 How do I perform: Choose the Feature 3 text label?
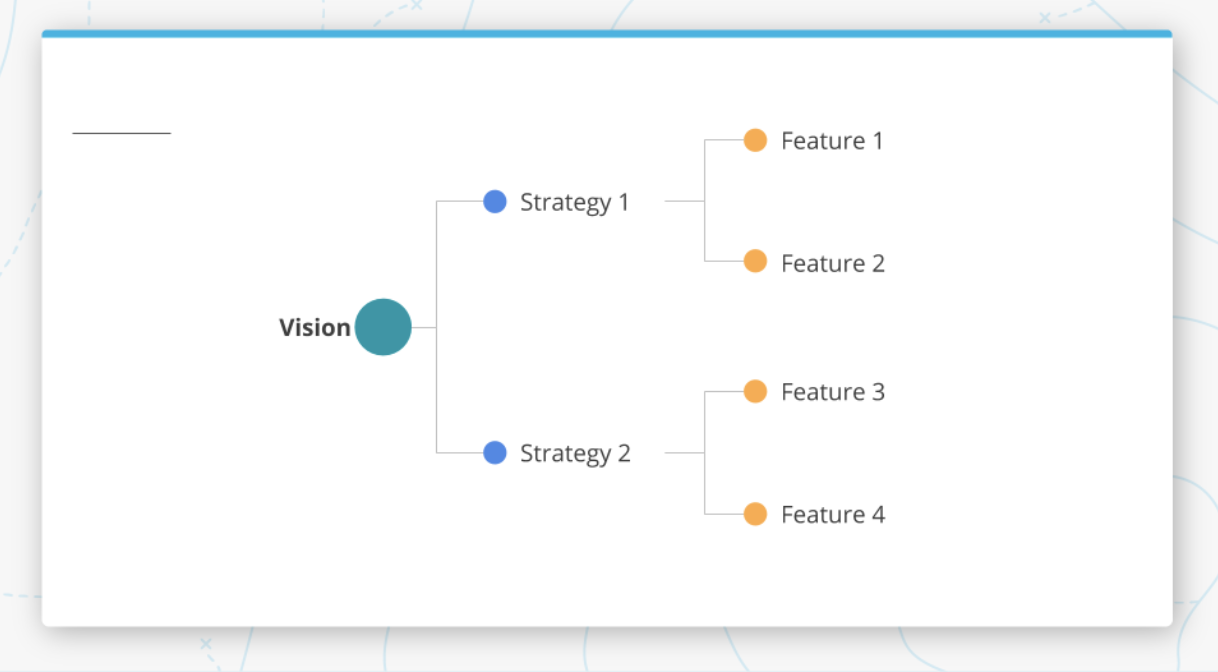coord(832,392)
